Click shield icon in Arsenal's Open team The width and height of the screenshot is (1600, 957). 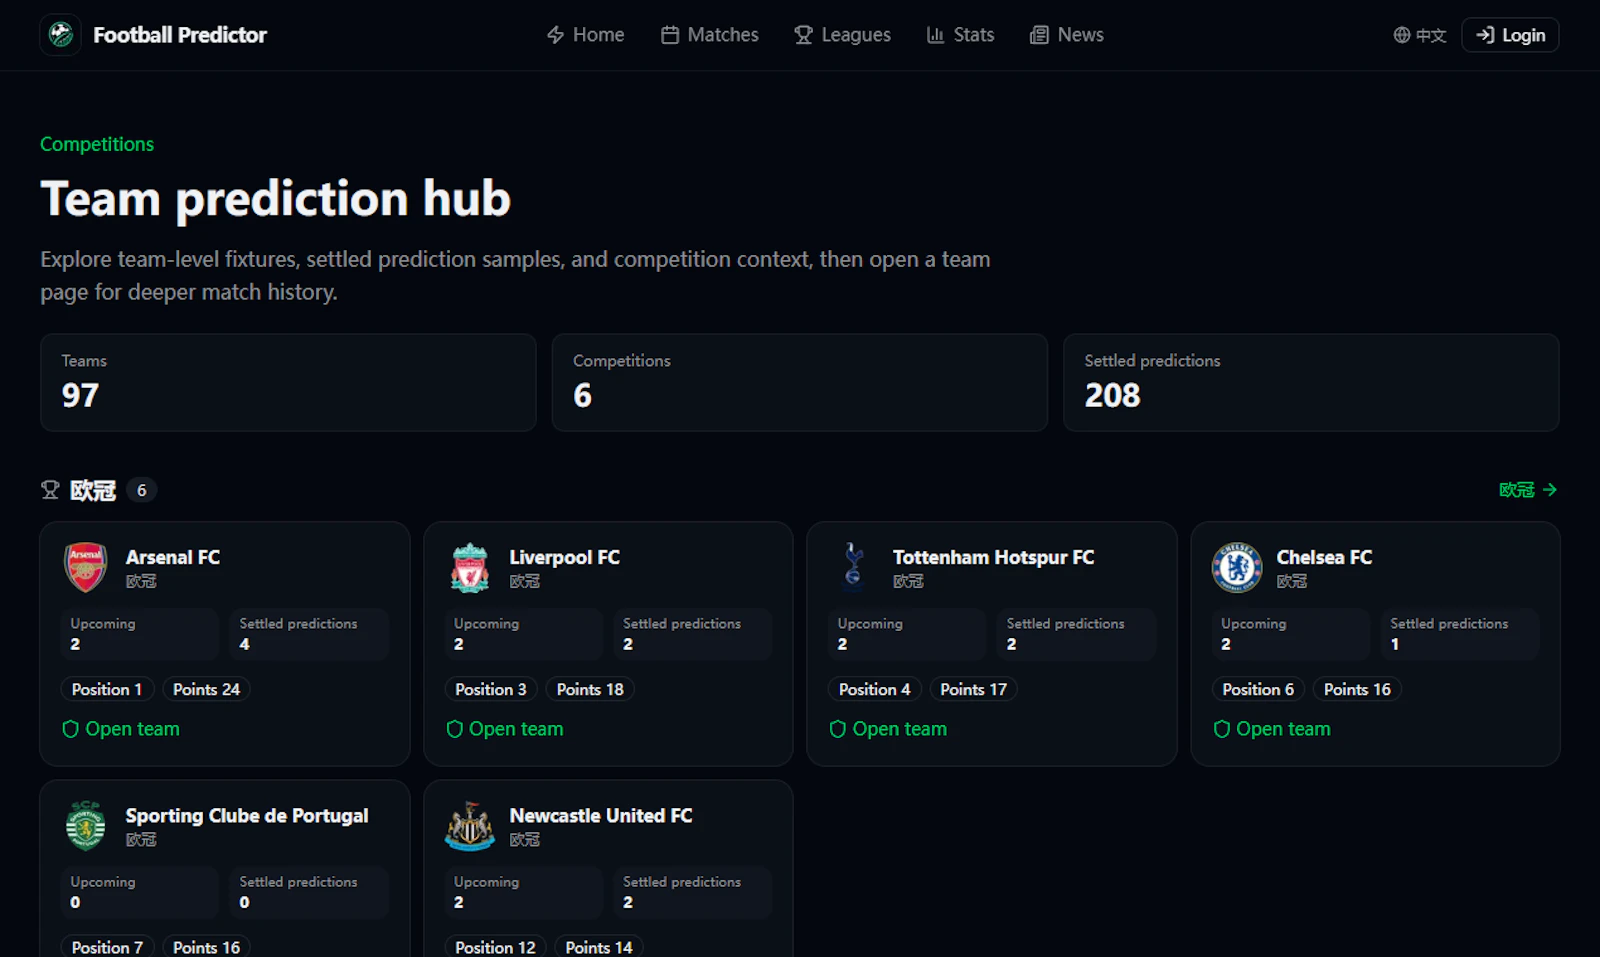pyautogui.click(x=71, y=729)
